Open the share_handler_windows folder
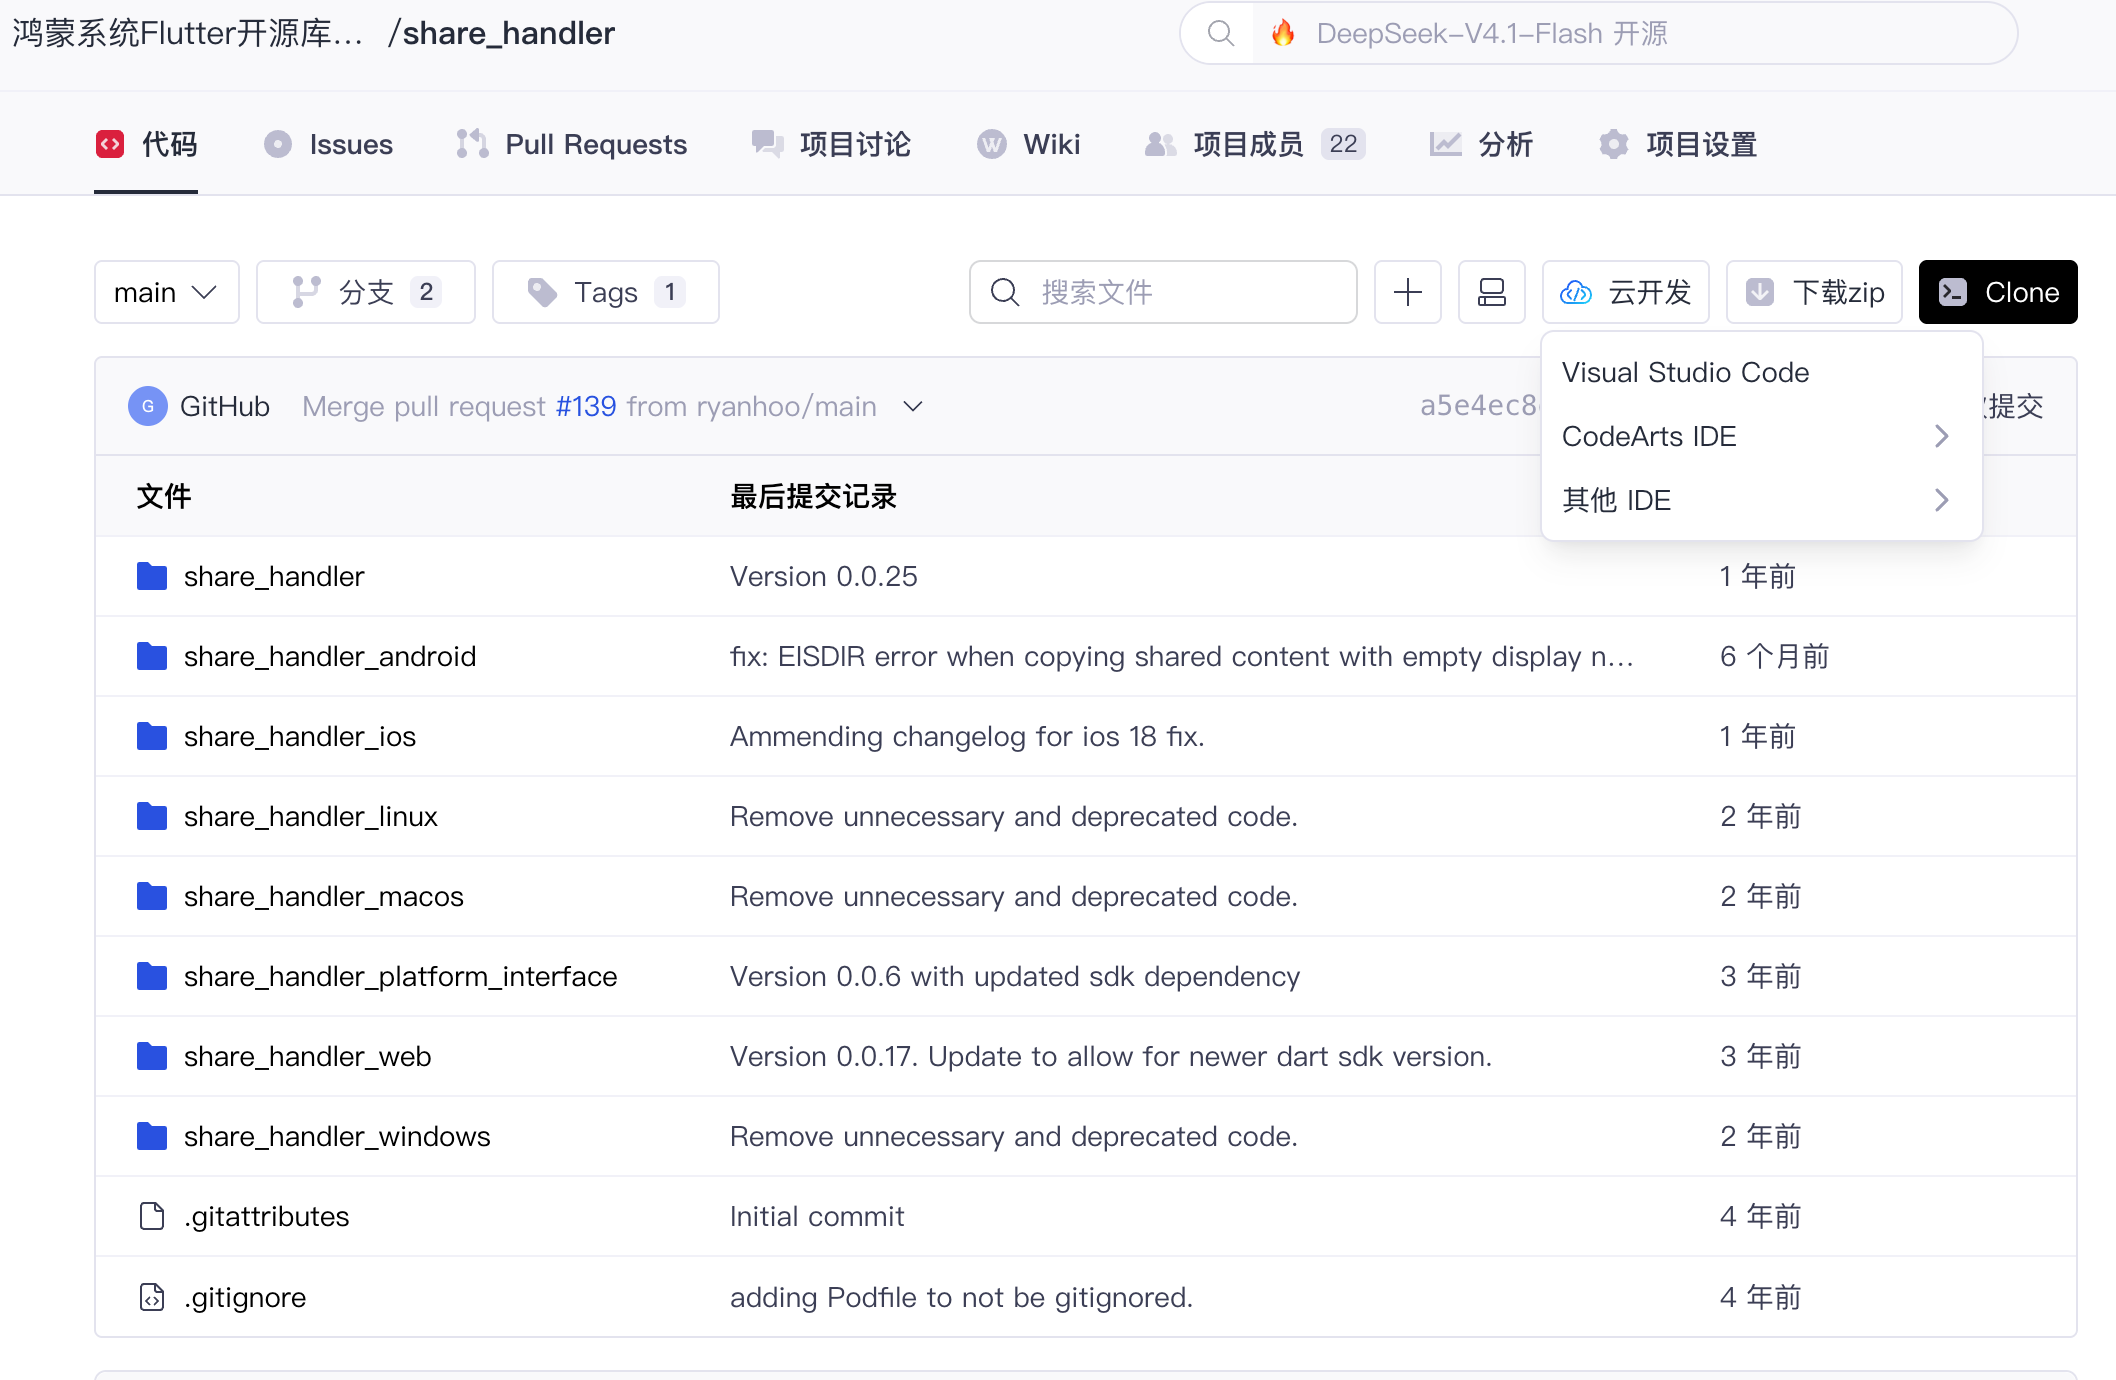Image resolution: width=2116 pixels, height=1380 pixels. click(337, 1136)
